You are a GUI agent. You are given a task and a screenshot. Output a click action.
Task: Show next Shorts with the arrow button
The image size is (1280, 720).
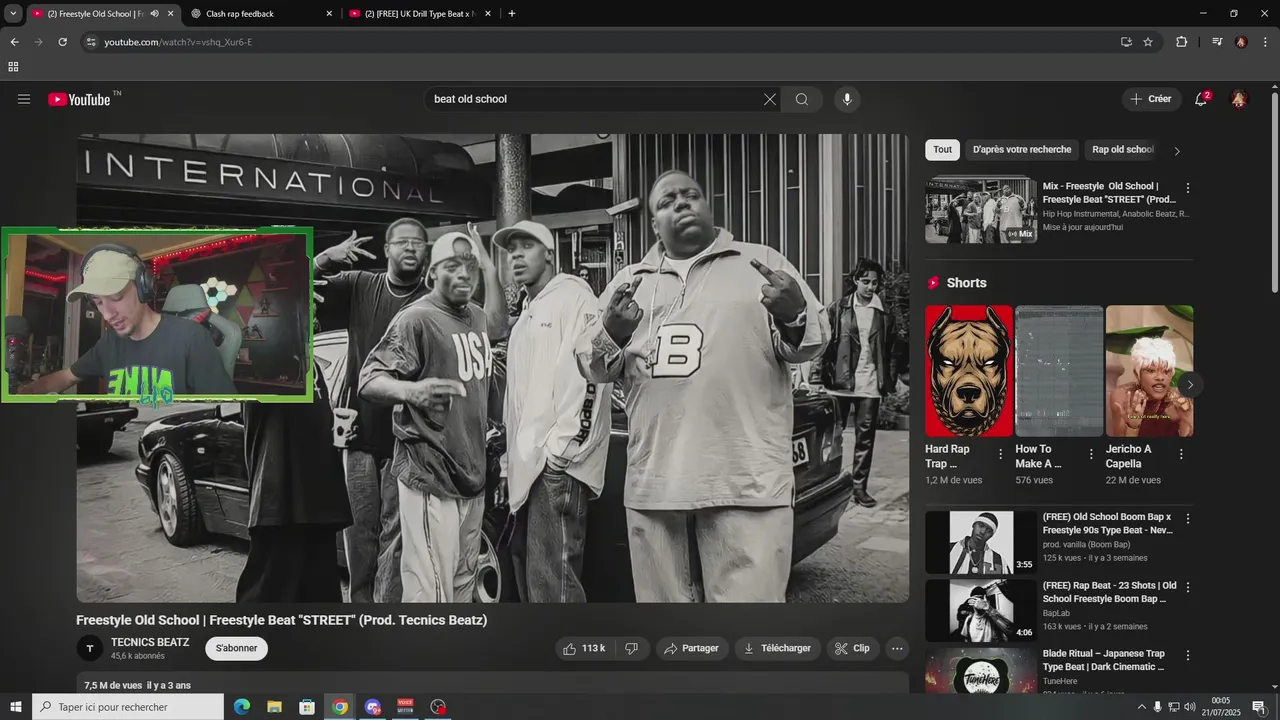click(x=1189, y=384)
